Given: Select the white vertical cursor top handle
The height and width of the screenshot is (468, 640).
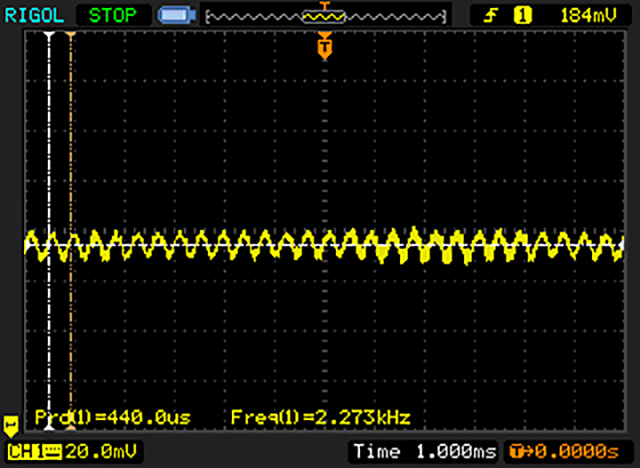Looking at the screenshot, I should [49, 36].
